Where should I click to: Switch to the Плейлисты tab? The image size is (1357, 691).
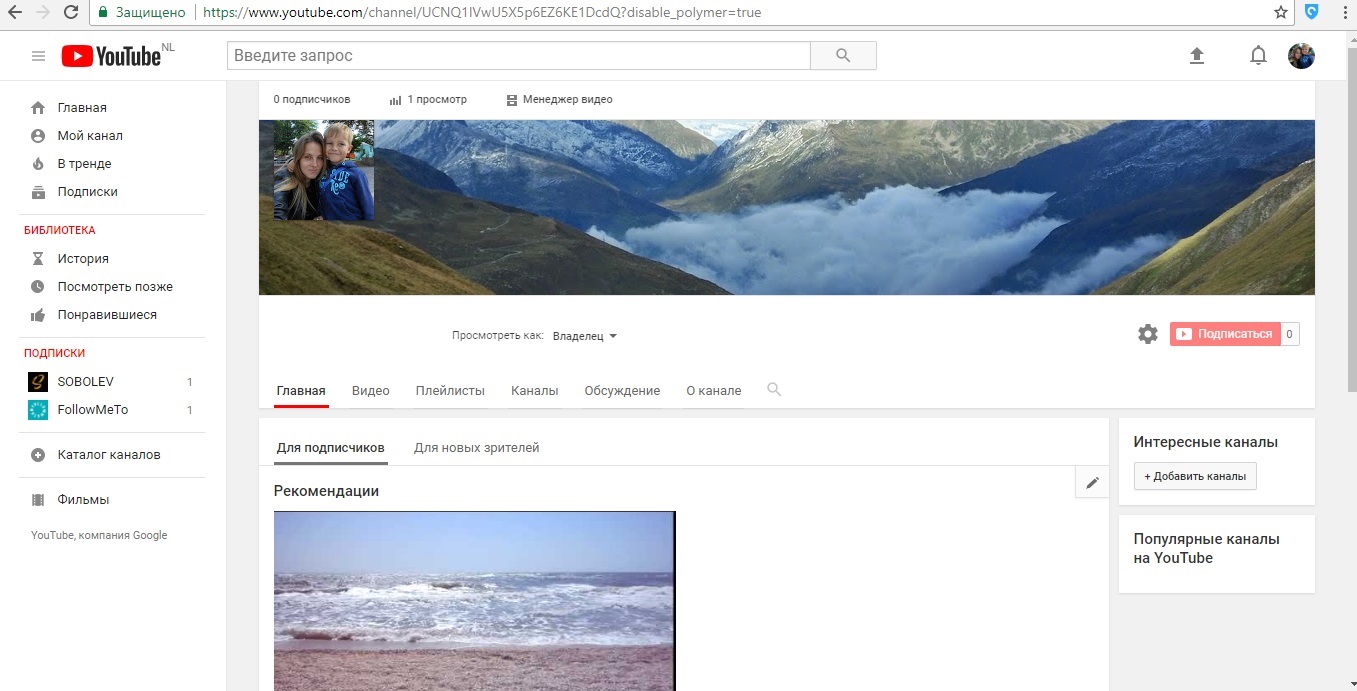coord(450,391)
